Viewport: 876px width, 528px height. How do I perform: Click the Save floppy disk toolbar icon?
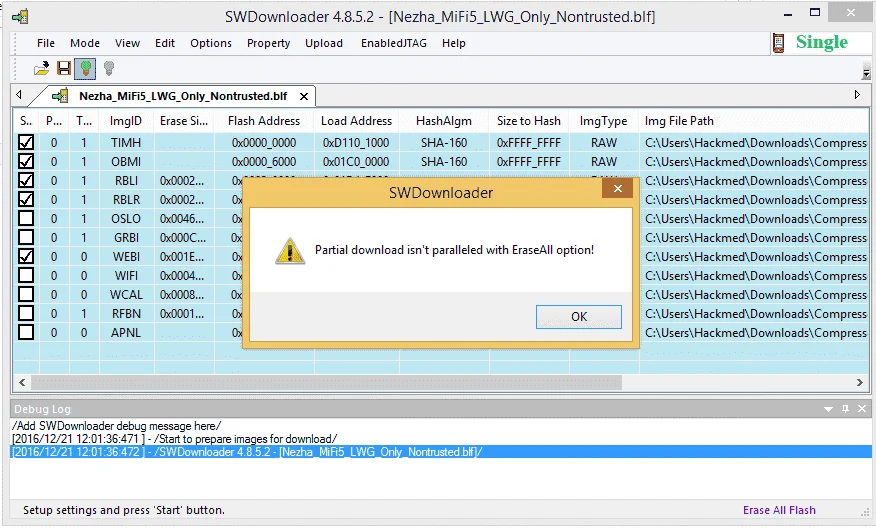click(64, 69)
